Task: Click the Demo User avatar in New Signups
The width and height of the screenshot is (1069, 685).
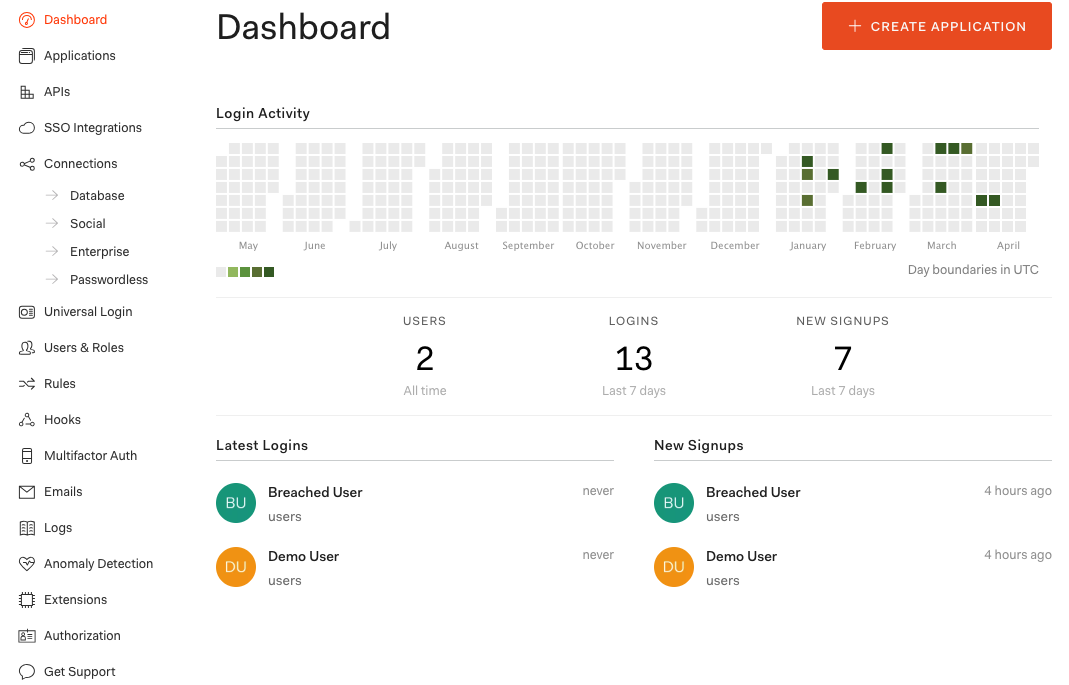Action: coord(673,567)
